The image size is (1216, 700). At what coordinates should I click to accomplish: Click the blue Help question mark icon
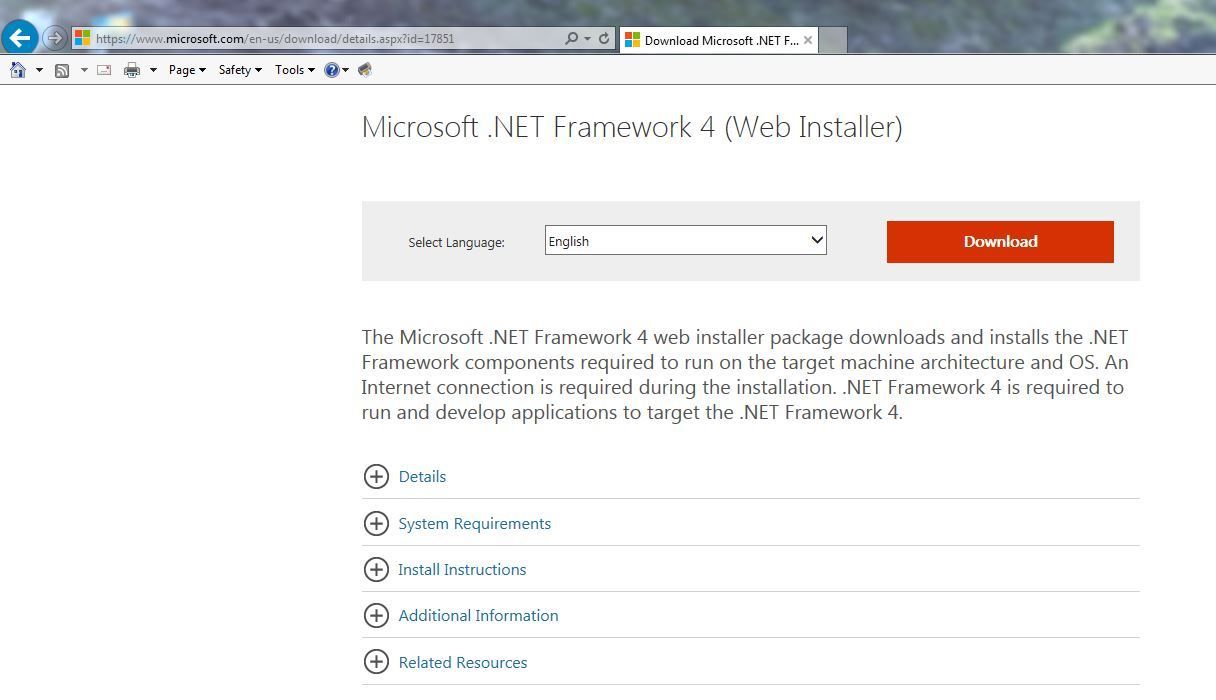332,70
